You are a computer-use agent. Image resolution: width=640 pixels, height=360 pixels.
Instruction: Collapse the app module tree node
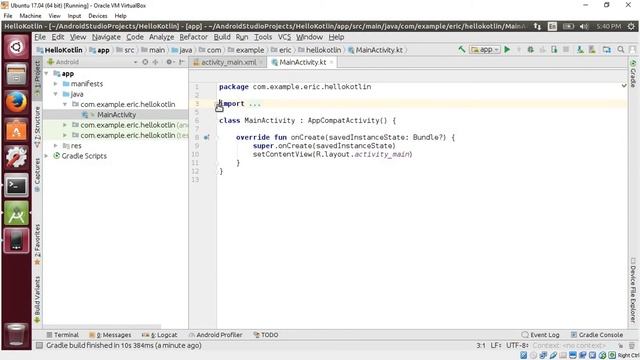point(47,73)
